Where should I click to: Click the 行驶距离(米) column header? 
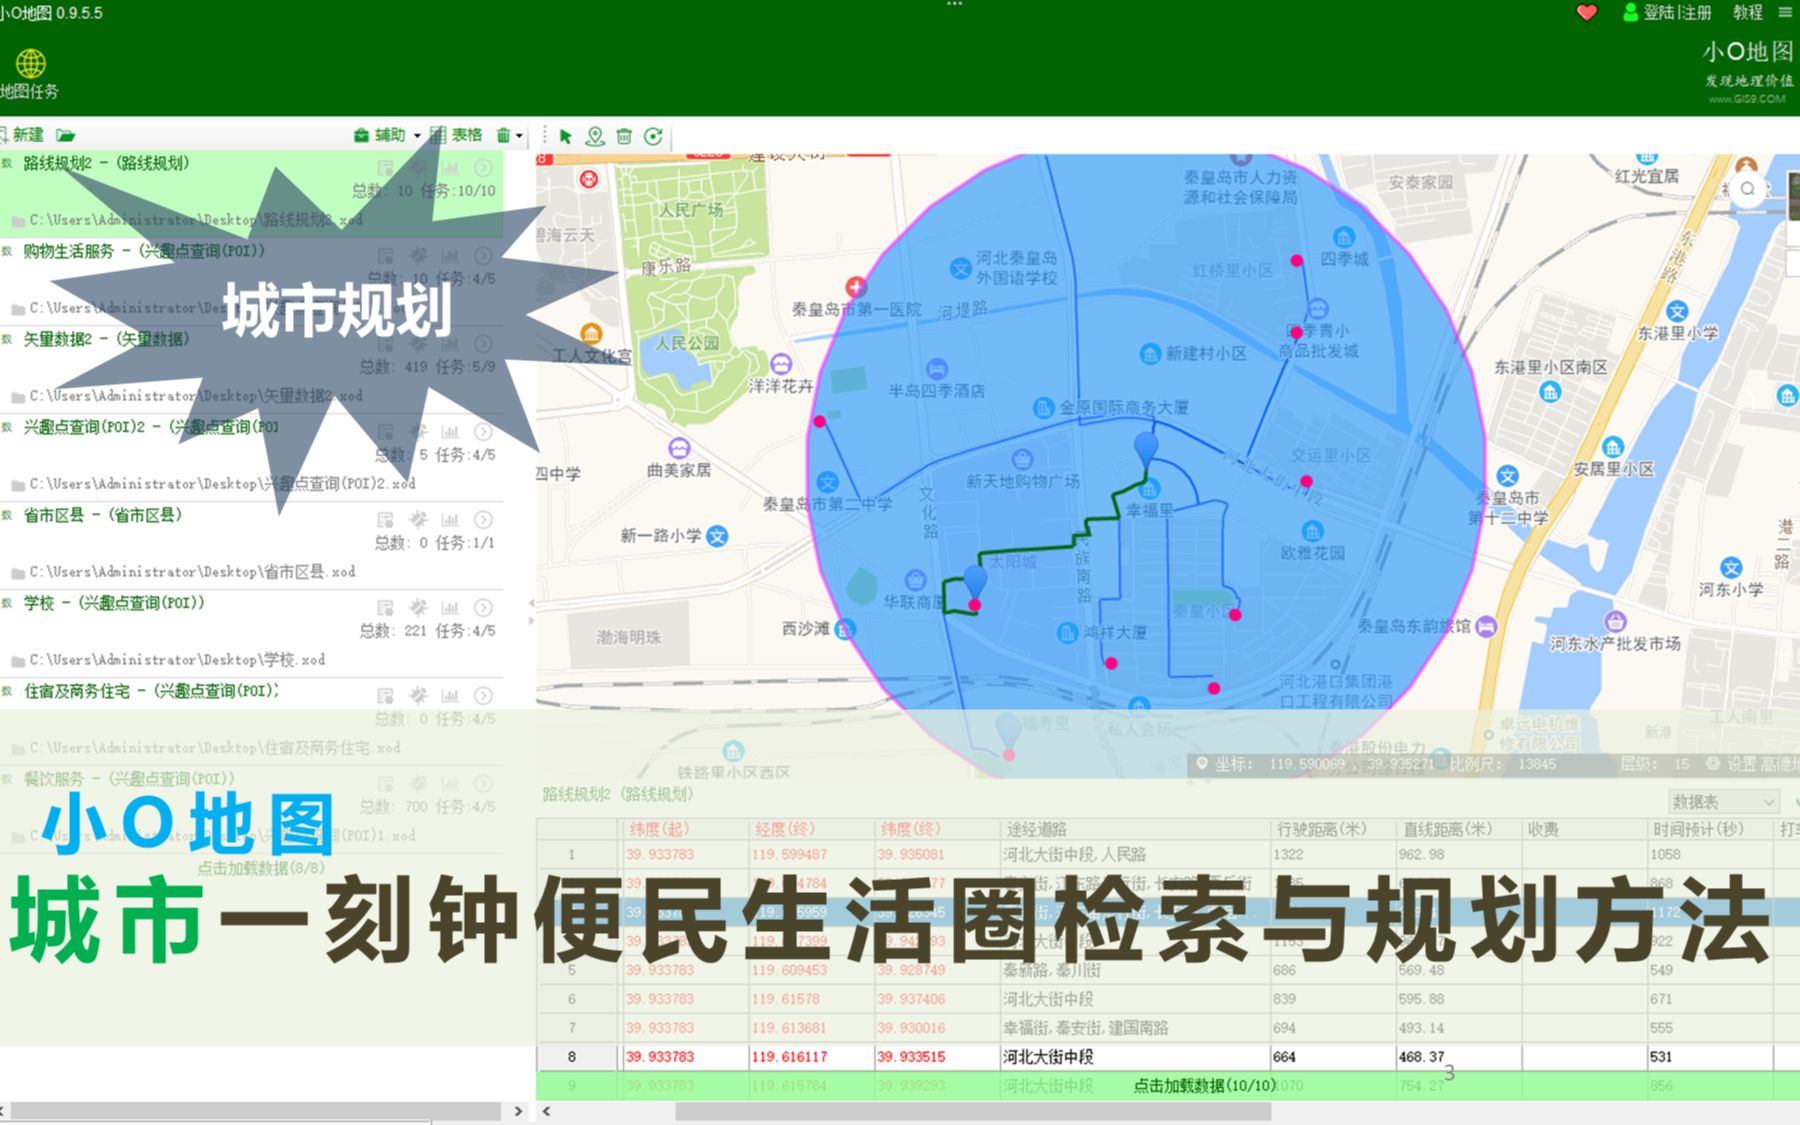point(1333,829)
